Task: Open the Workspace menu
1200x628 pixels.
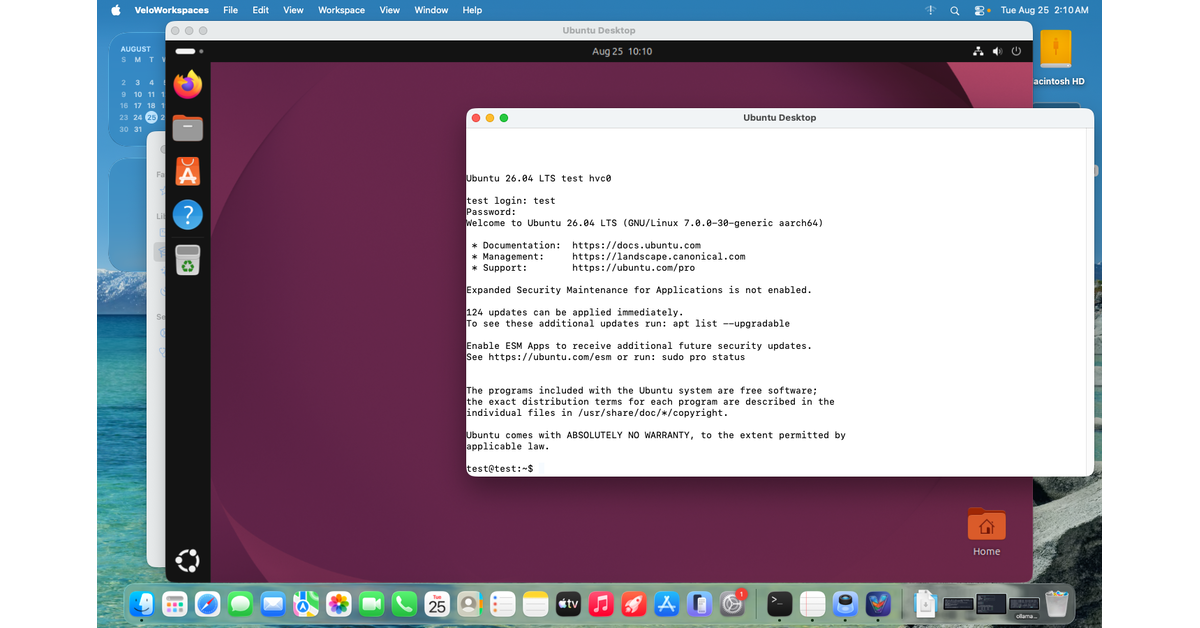Action: (342, 10)
